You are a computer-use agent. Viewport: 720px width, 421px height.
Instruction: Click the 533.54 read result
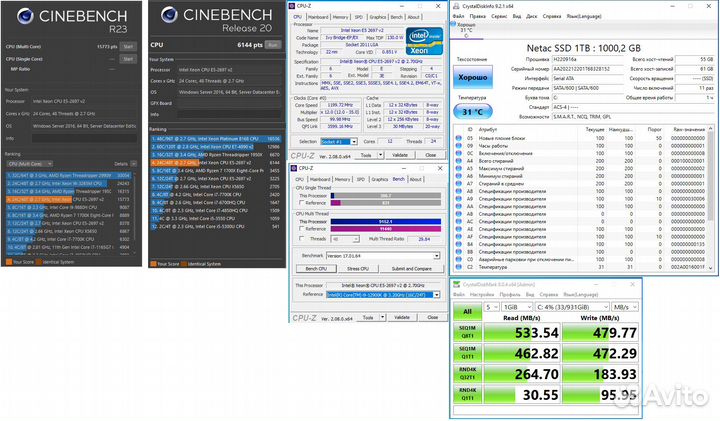coord(522,332)
